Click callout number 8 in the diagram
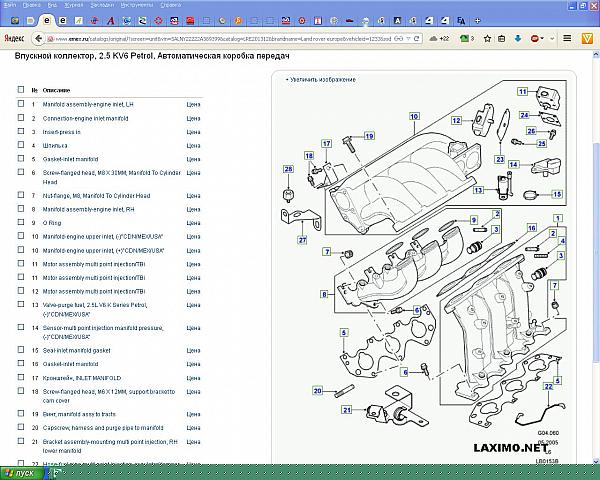 [324, 294]
